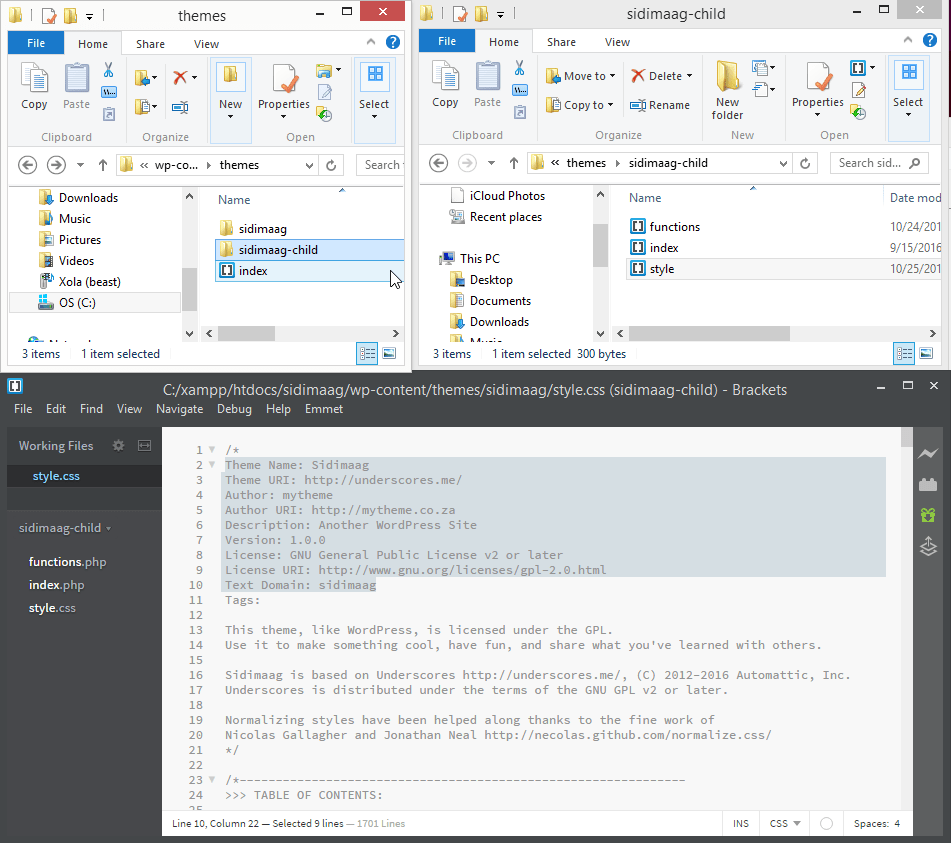
Task: Select This PC in sidimaag-child navigation pane
Action: click(x=479, y=259)
